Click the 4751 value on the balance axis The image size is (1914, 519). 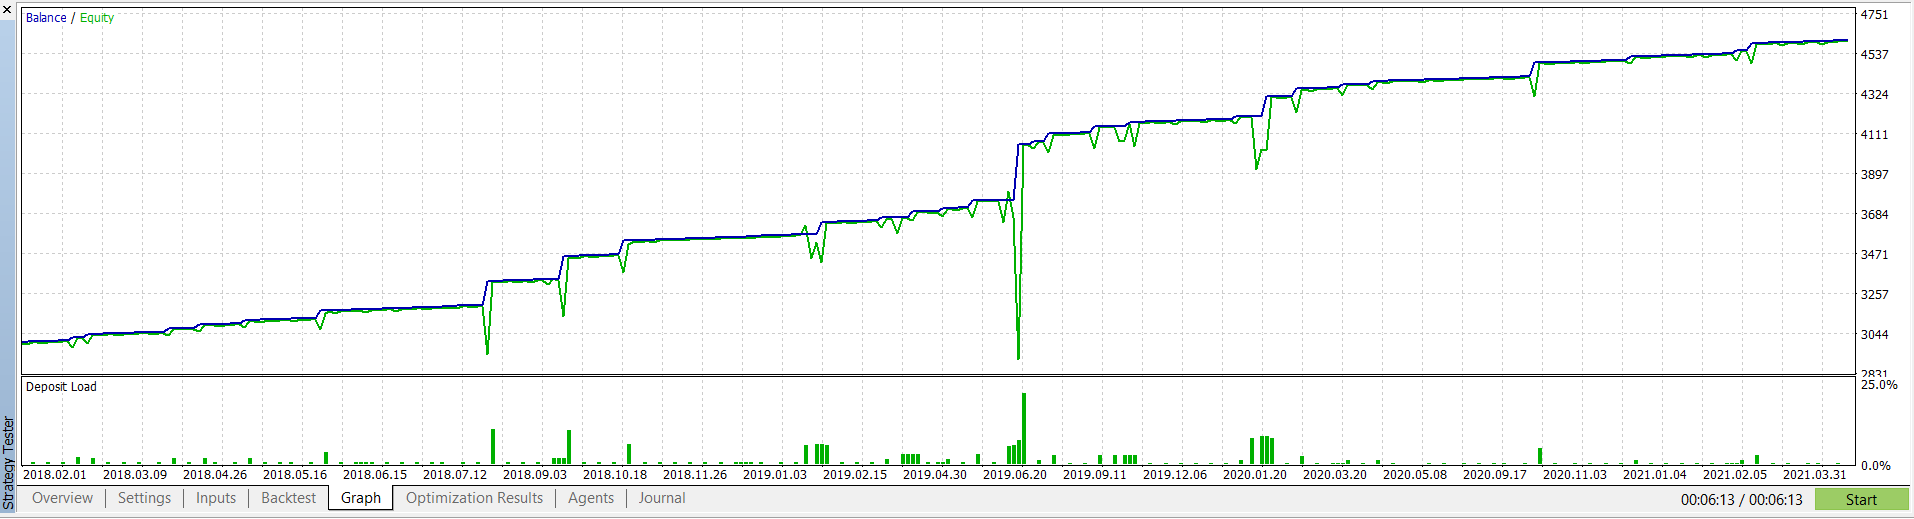(x=1874, y=15)
